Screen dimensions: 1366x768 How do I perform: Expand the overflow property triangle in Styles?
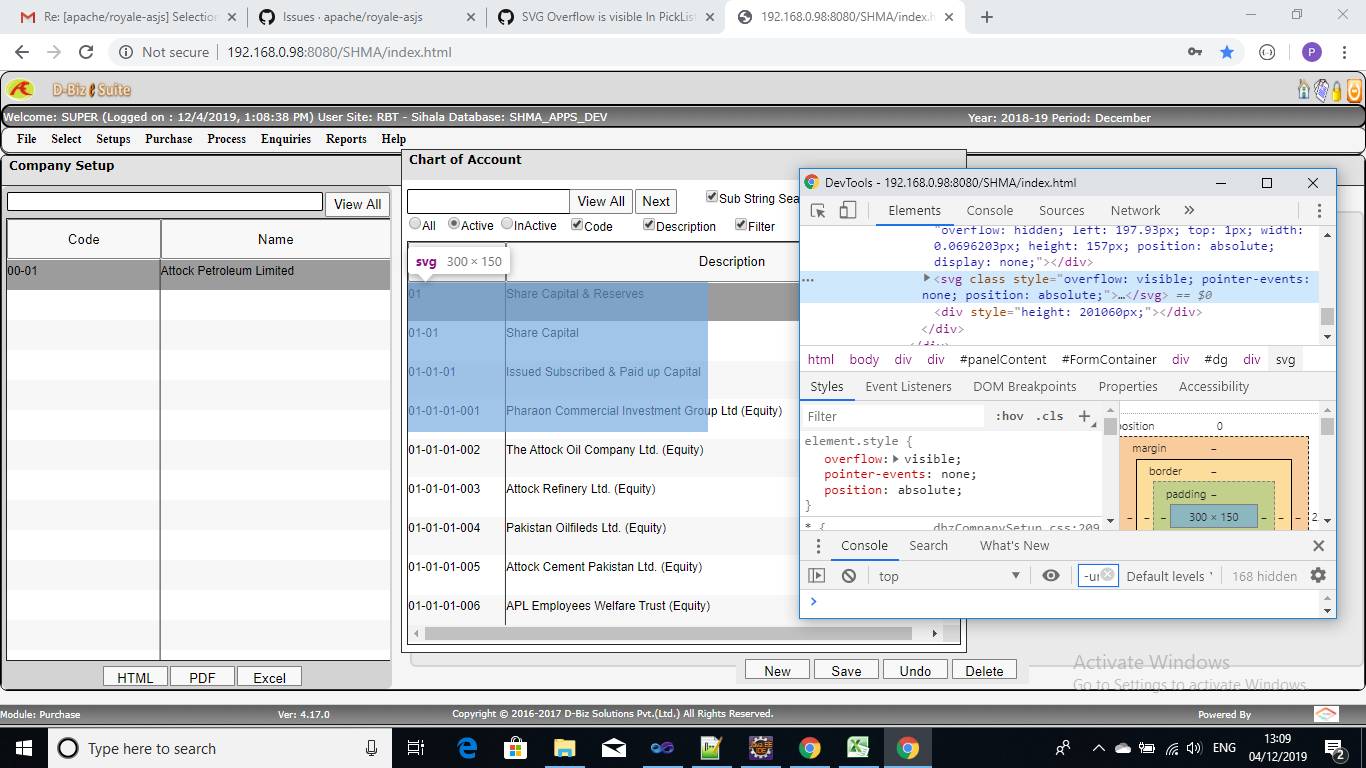(x=896, y=458)
